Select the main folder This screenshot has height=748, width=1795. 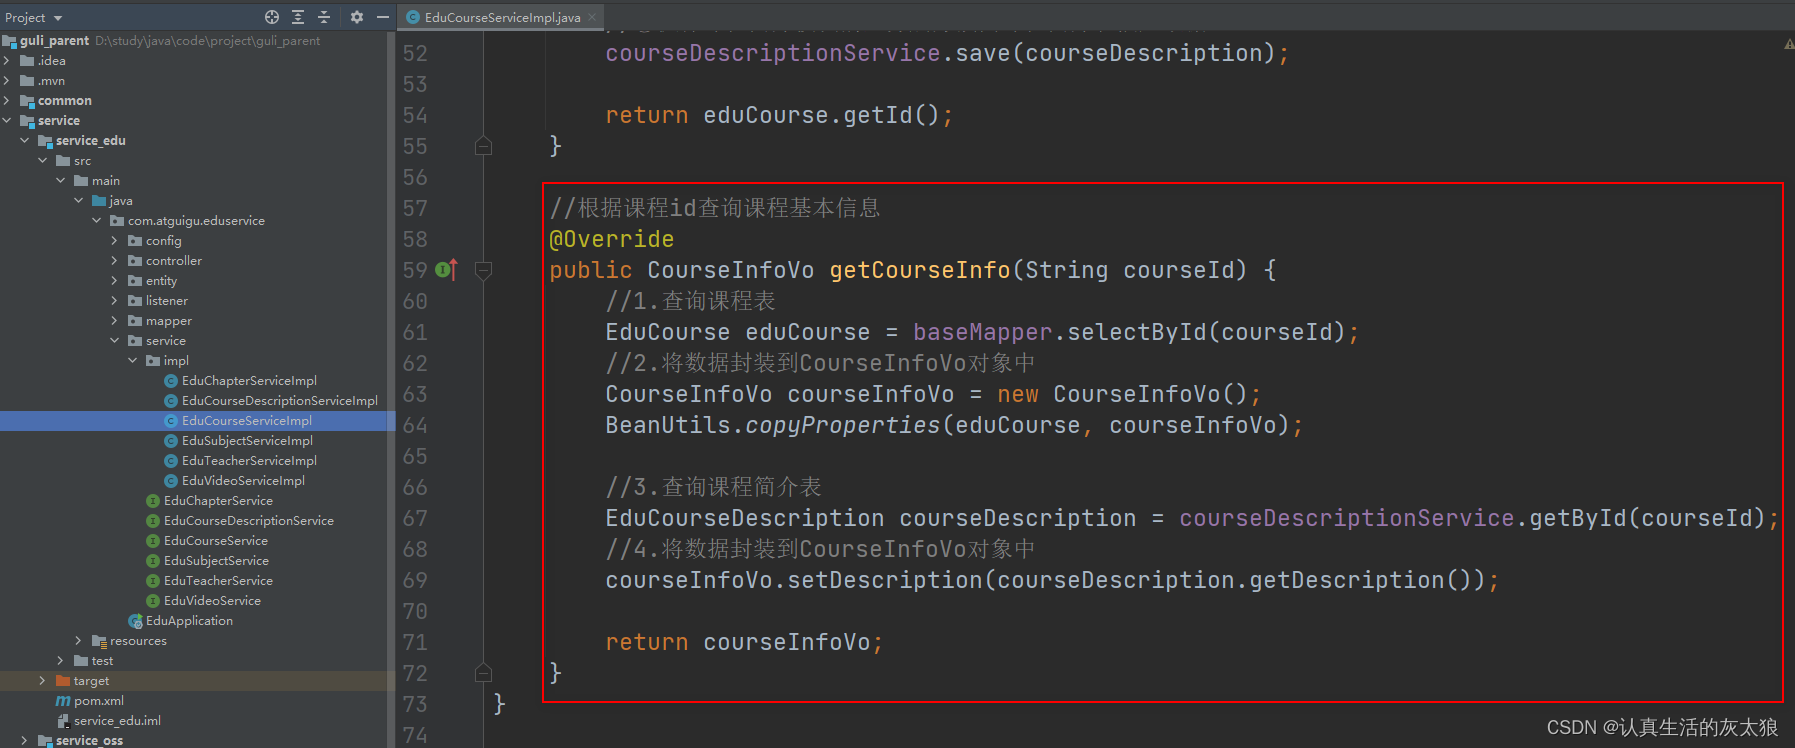105,181
